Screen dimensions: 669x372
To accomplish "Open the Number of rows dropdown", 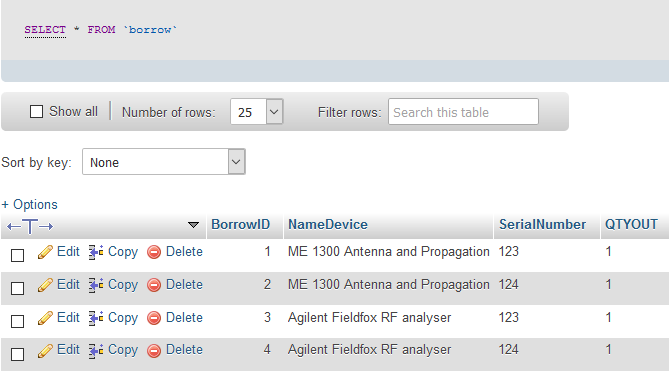I will tap(256, 112).
